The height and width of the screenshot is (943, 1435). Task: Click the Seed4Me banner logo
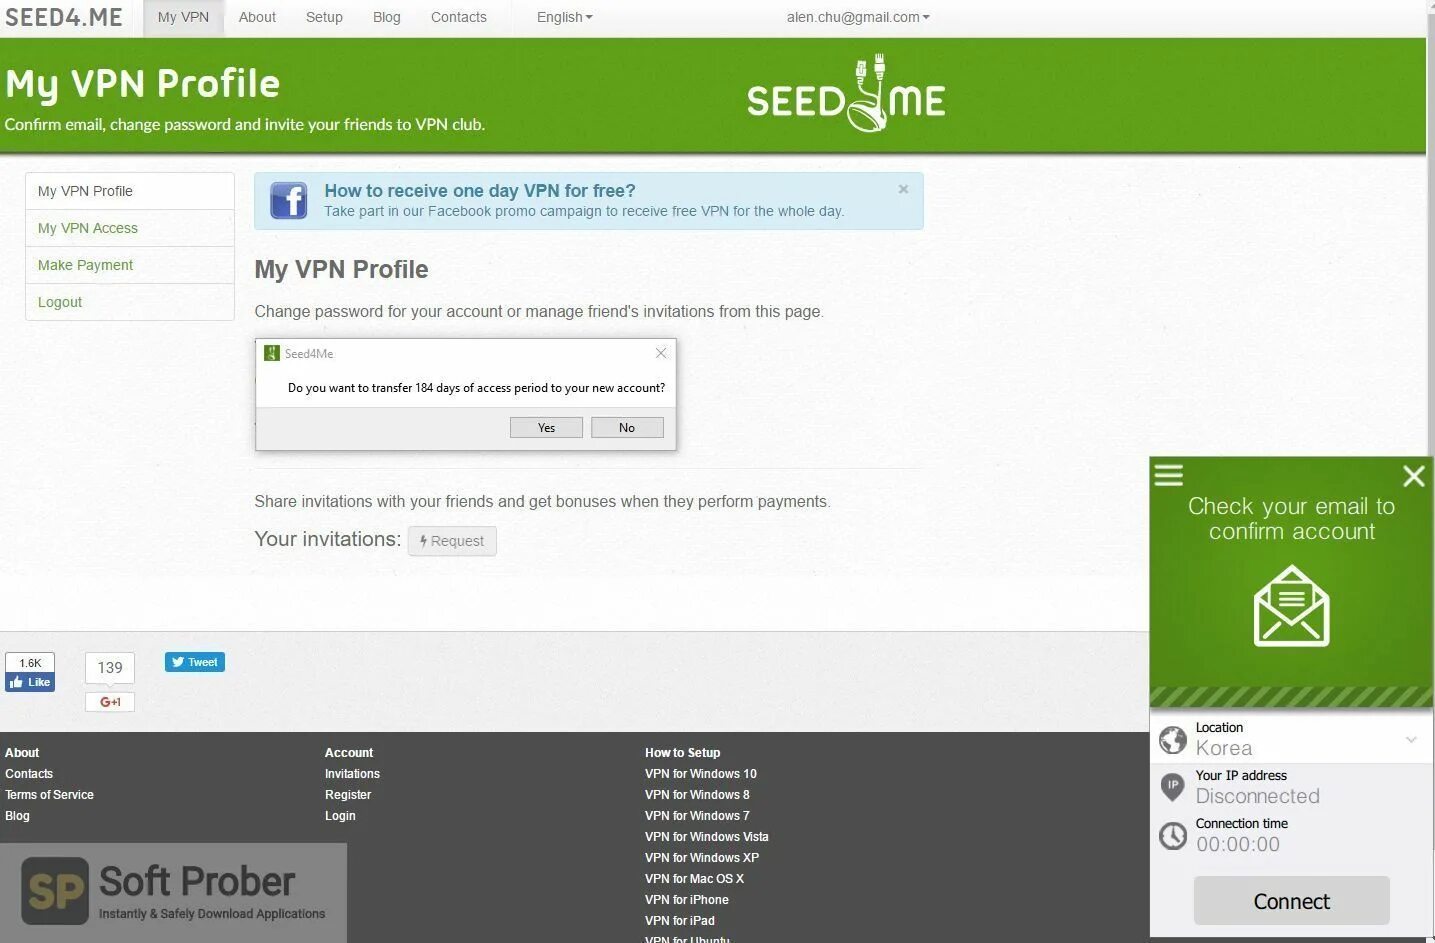pyautogui.click(x=846, y=94)
